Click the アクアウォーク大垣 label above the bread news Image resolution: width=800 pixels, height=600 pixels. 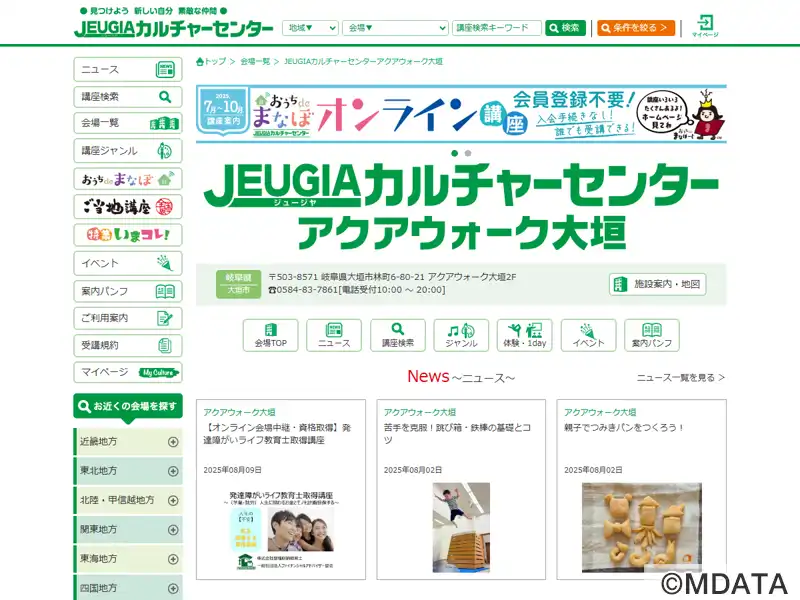click(600, 412)
